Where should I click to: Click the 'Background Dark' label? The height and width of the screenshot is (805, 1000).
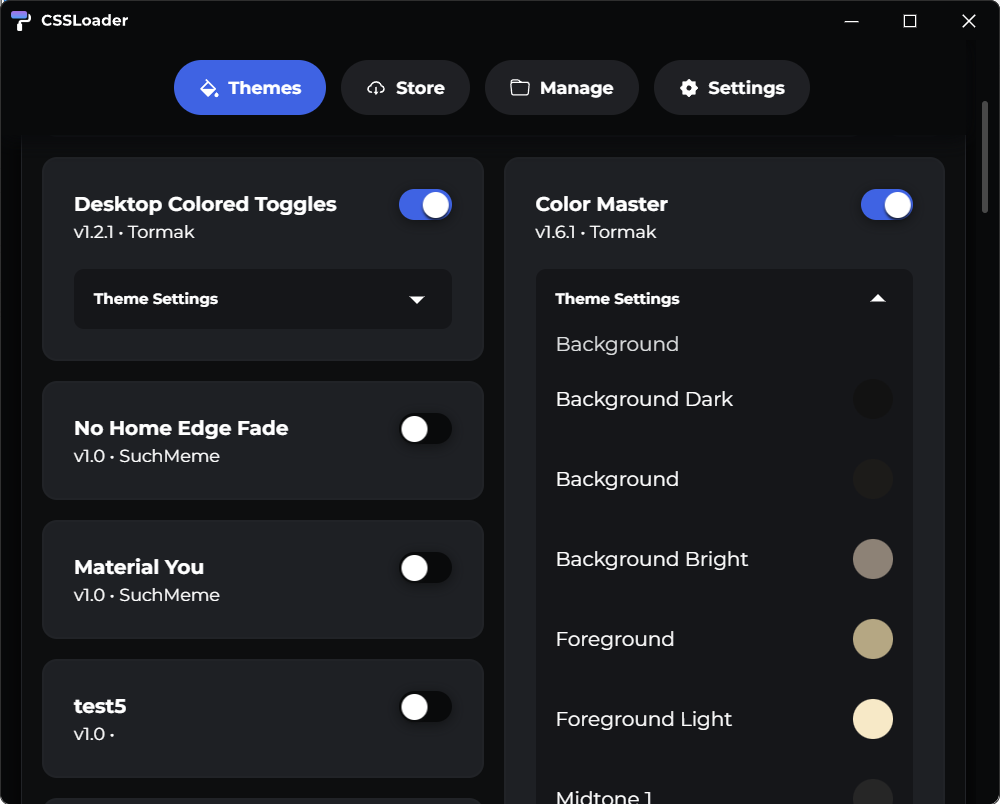coord(644,399)
